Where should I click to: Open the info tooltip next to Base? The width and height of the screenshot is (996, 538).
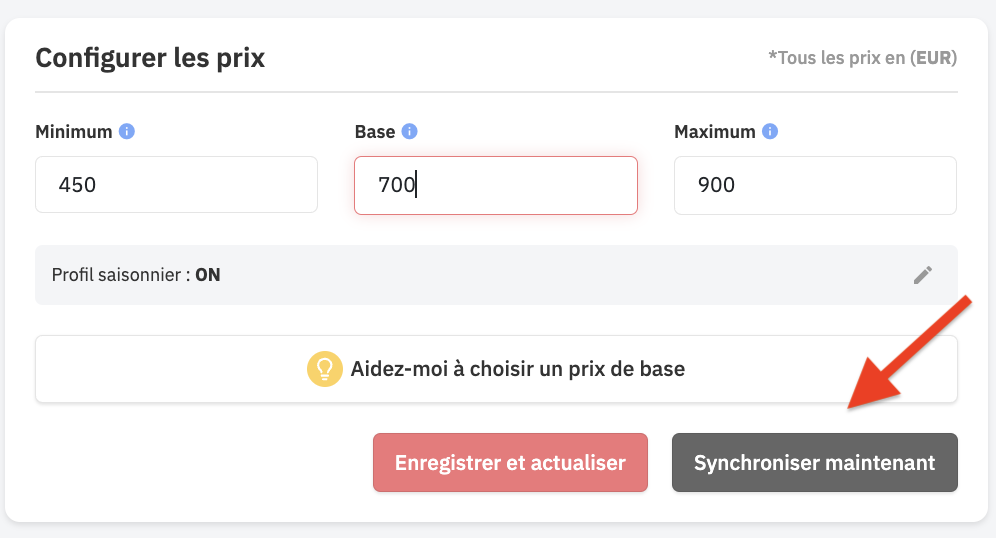(x=410, y=131)
